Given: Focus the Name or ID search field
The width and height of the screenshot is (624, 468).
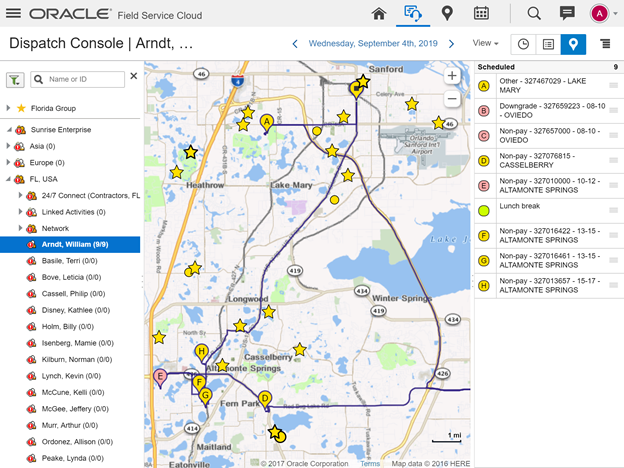Looking at the screenshot, I should point(78,79).
